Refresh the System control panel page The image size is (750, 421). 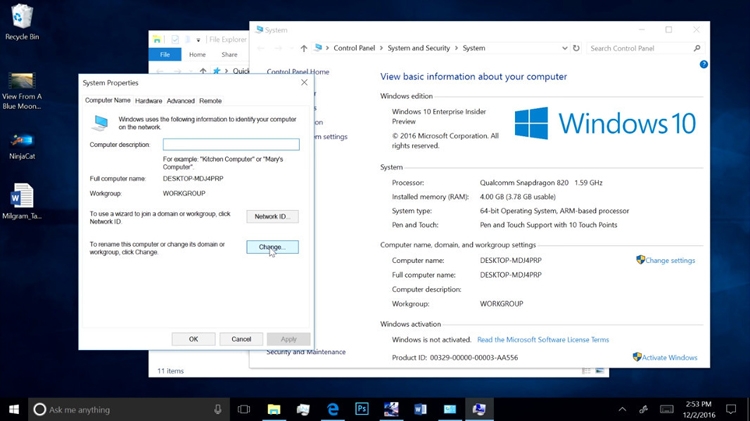click(576, 48)
